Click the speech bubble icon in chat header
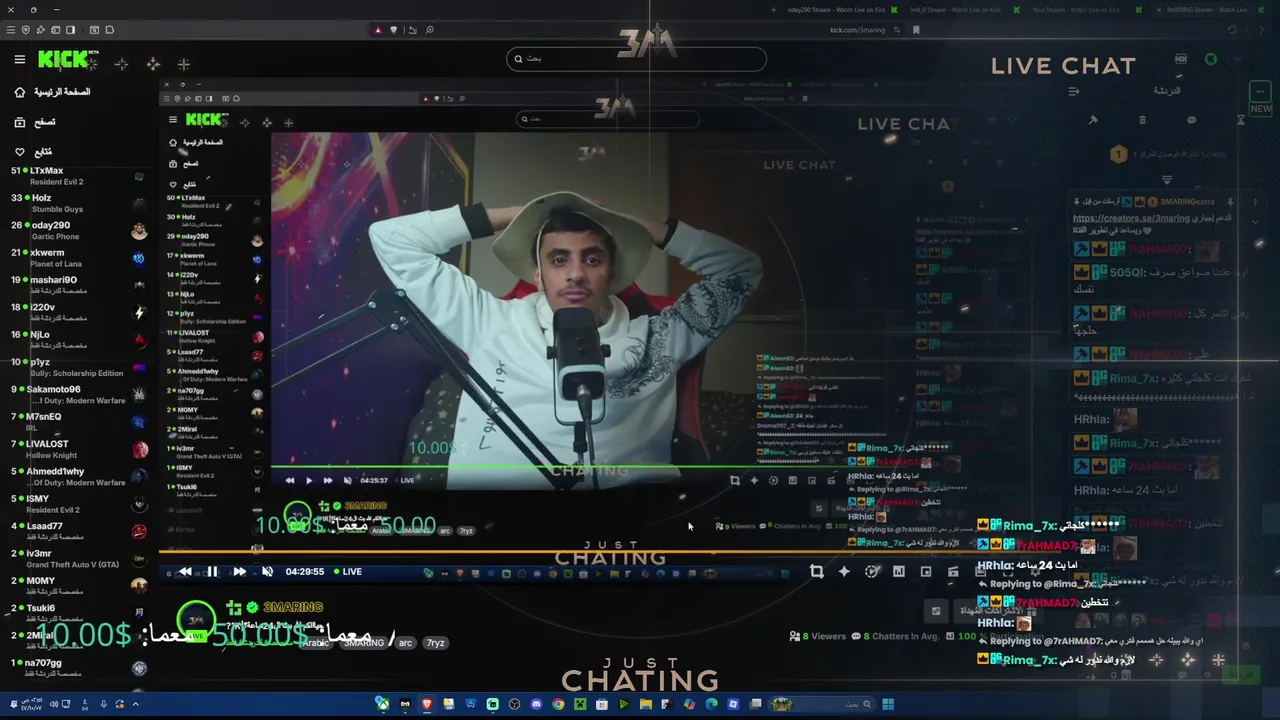 coord(1191,120)
